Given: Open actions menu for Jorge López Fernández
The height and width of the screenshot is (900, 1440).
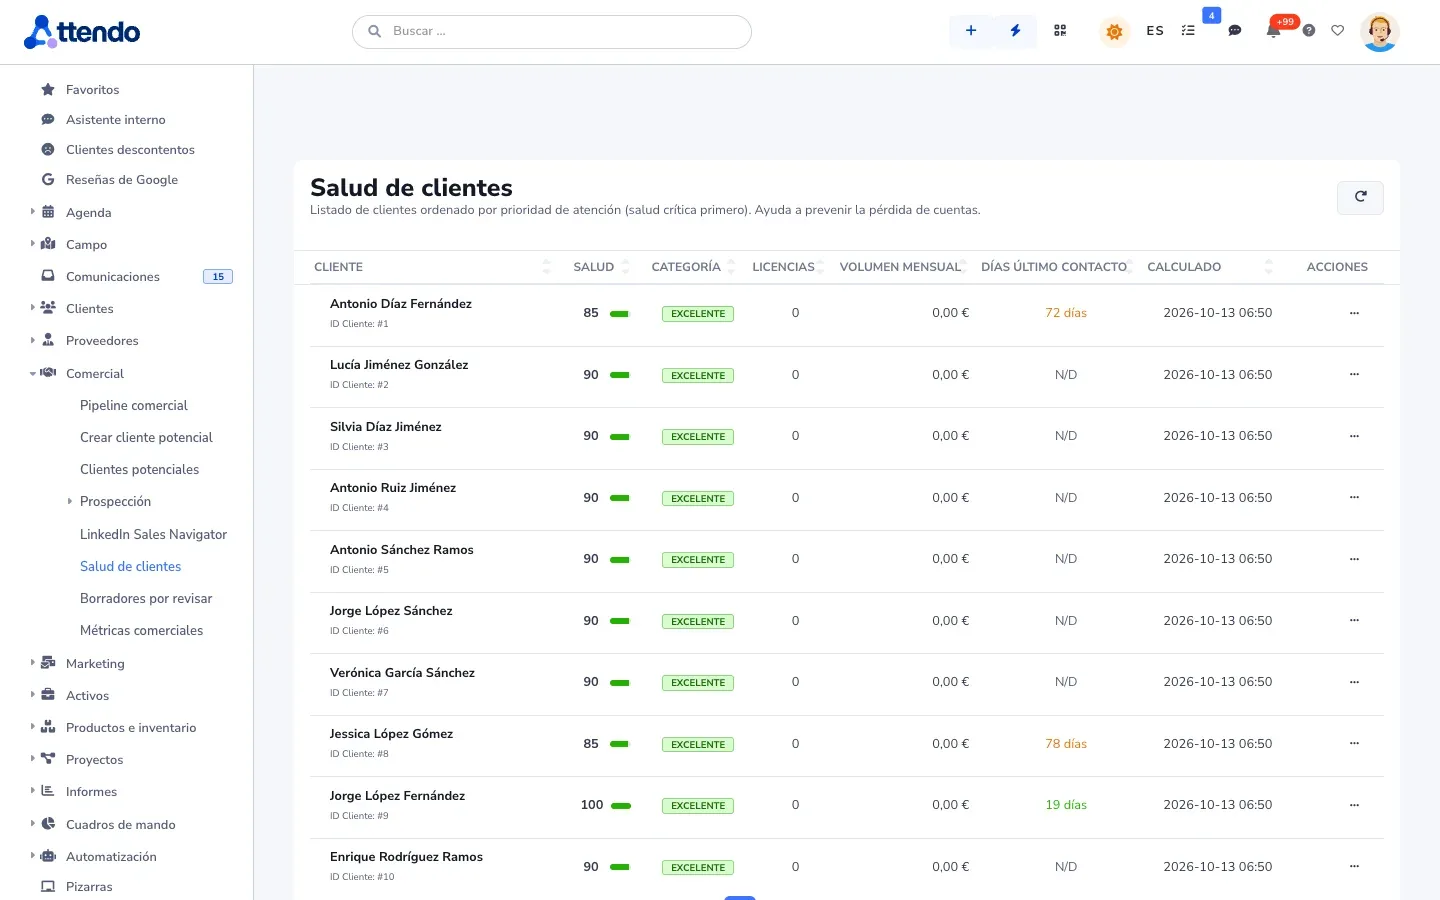Looking at the screenshot, I should click(1354, 805).
